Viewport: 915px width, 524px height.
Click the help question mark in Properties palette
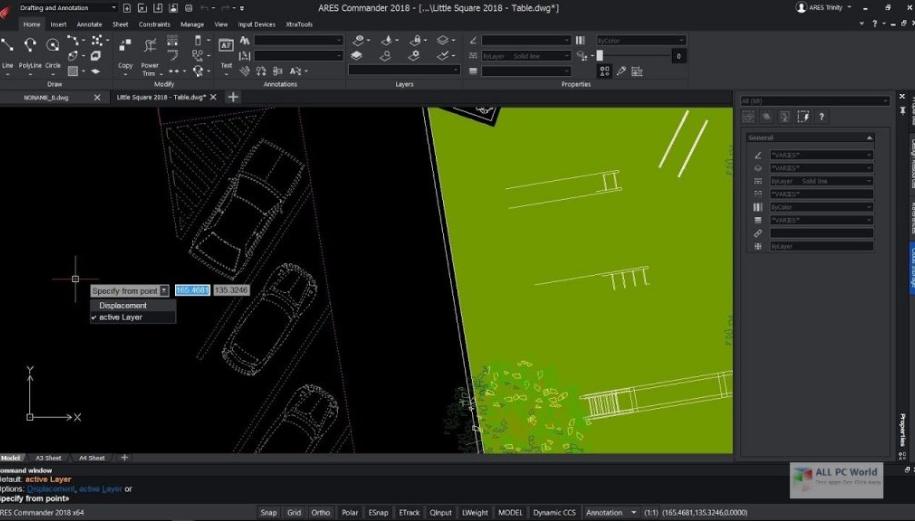tap(822, 117)
